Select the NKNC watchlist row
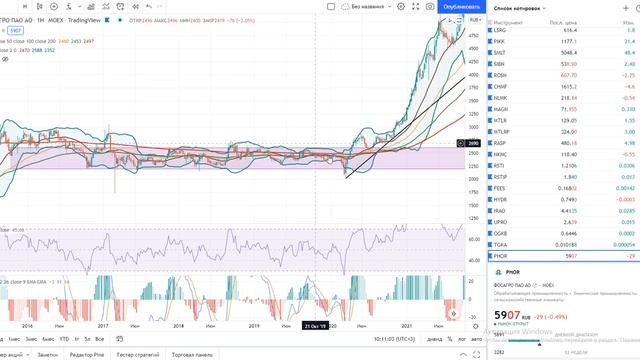 pos(563,155)
